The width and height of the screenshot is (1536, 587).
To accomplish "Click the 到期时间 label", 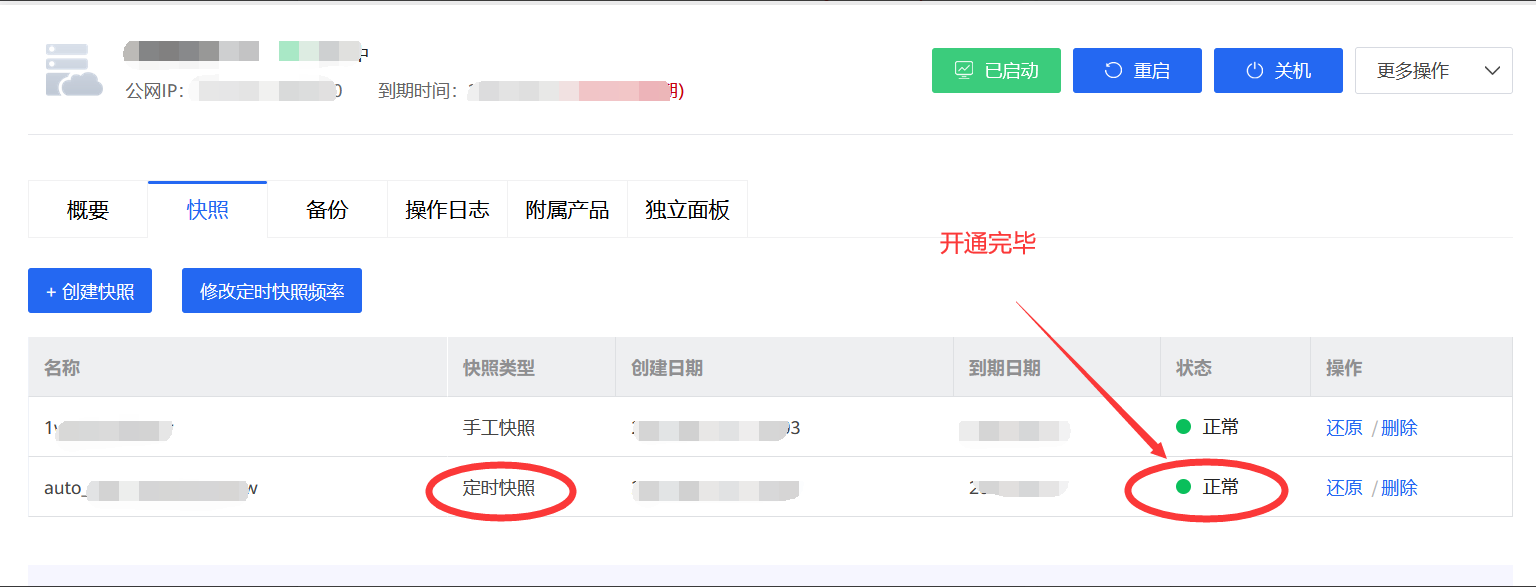I will coord(418,91).
